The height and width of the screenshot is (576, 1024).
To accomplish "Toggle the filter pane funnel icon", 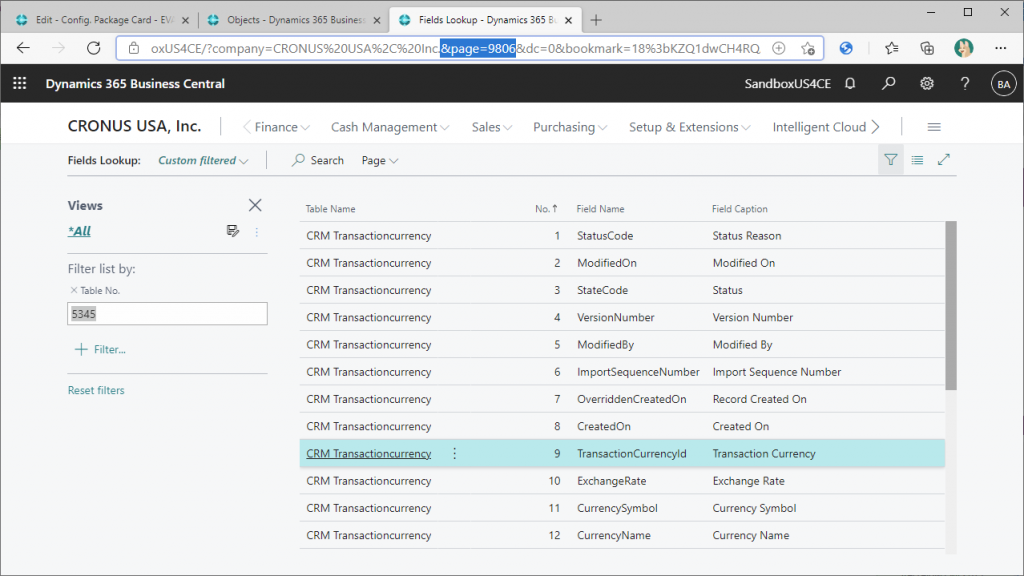I will [x=890, y=160].
